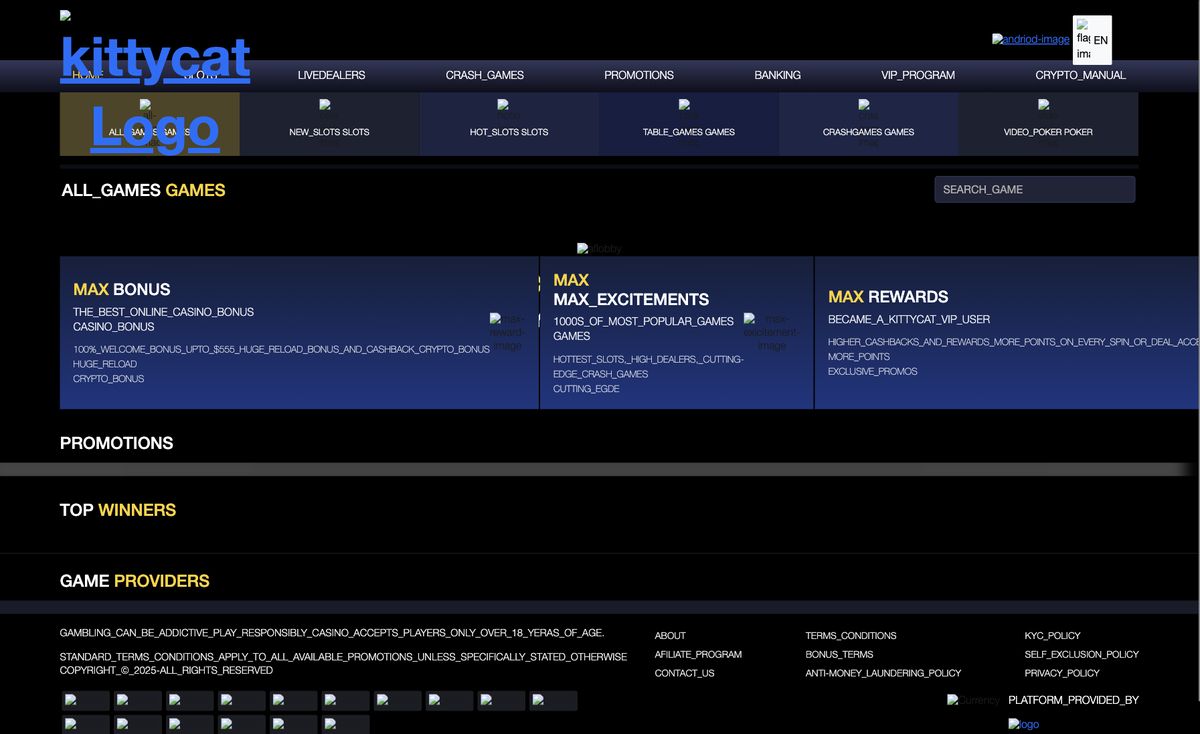Click the MAX BONUS banner heading
1200x734 pixels.
pyautogui.click(x=122, y=289)
